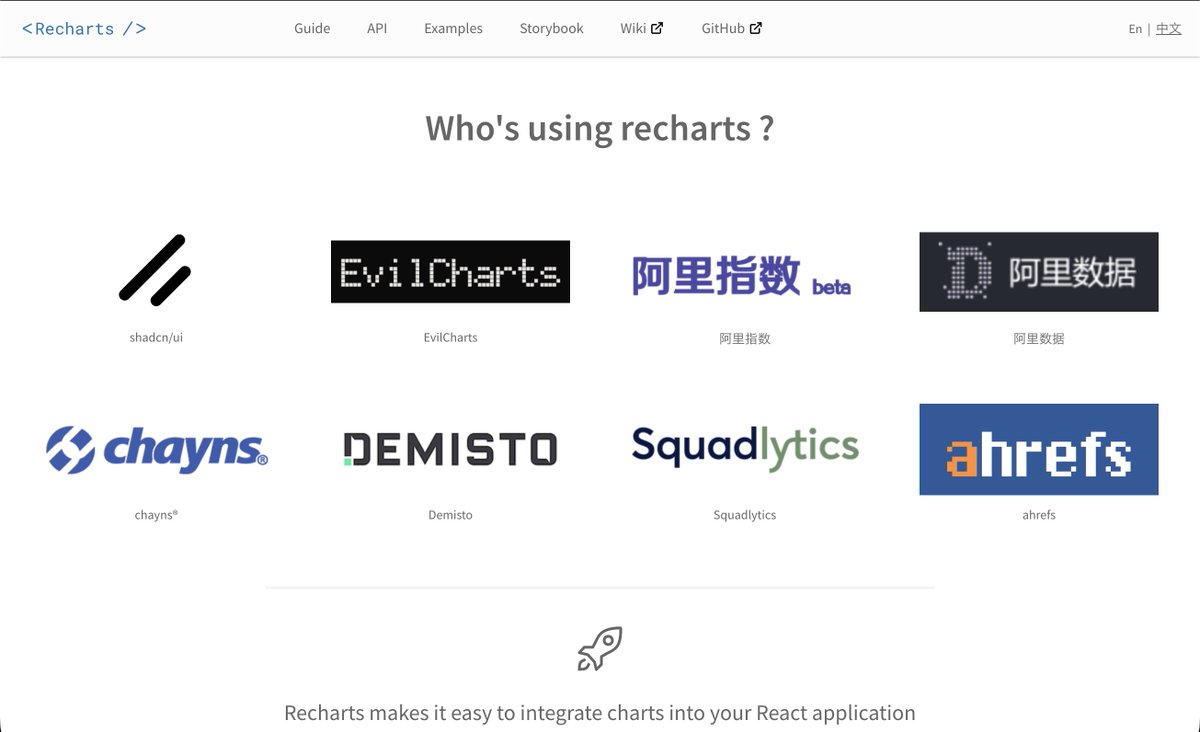Click the rocket icon
The height and width of the screenshot is (732, 1200).
[600, 649]
